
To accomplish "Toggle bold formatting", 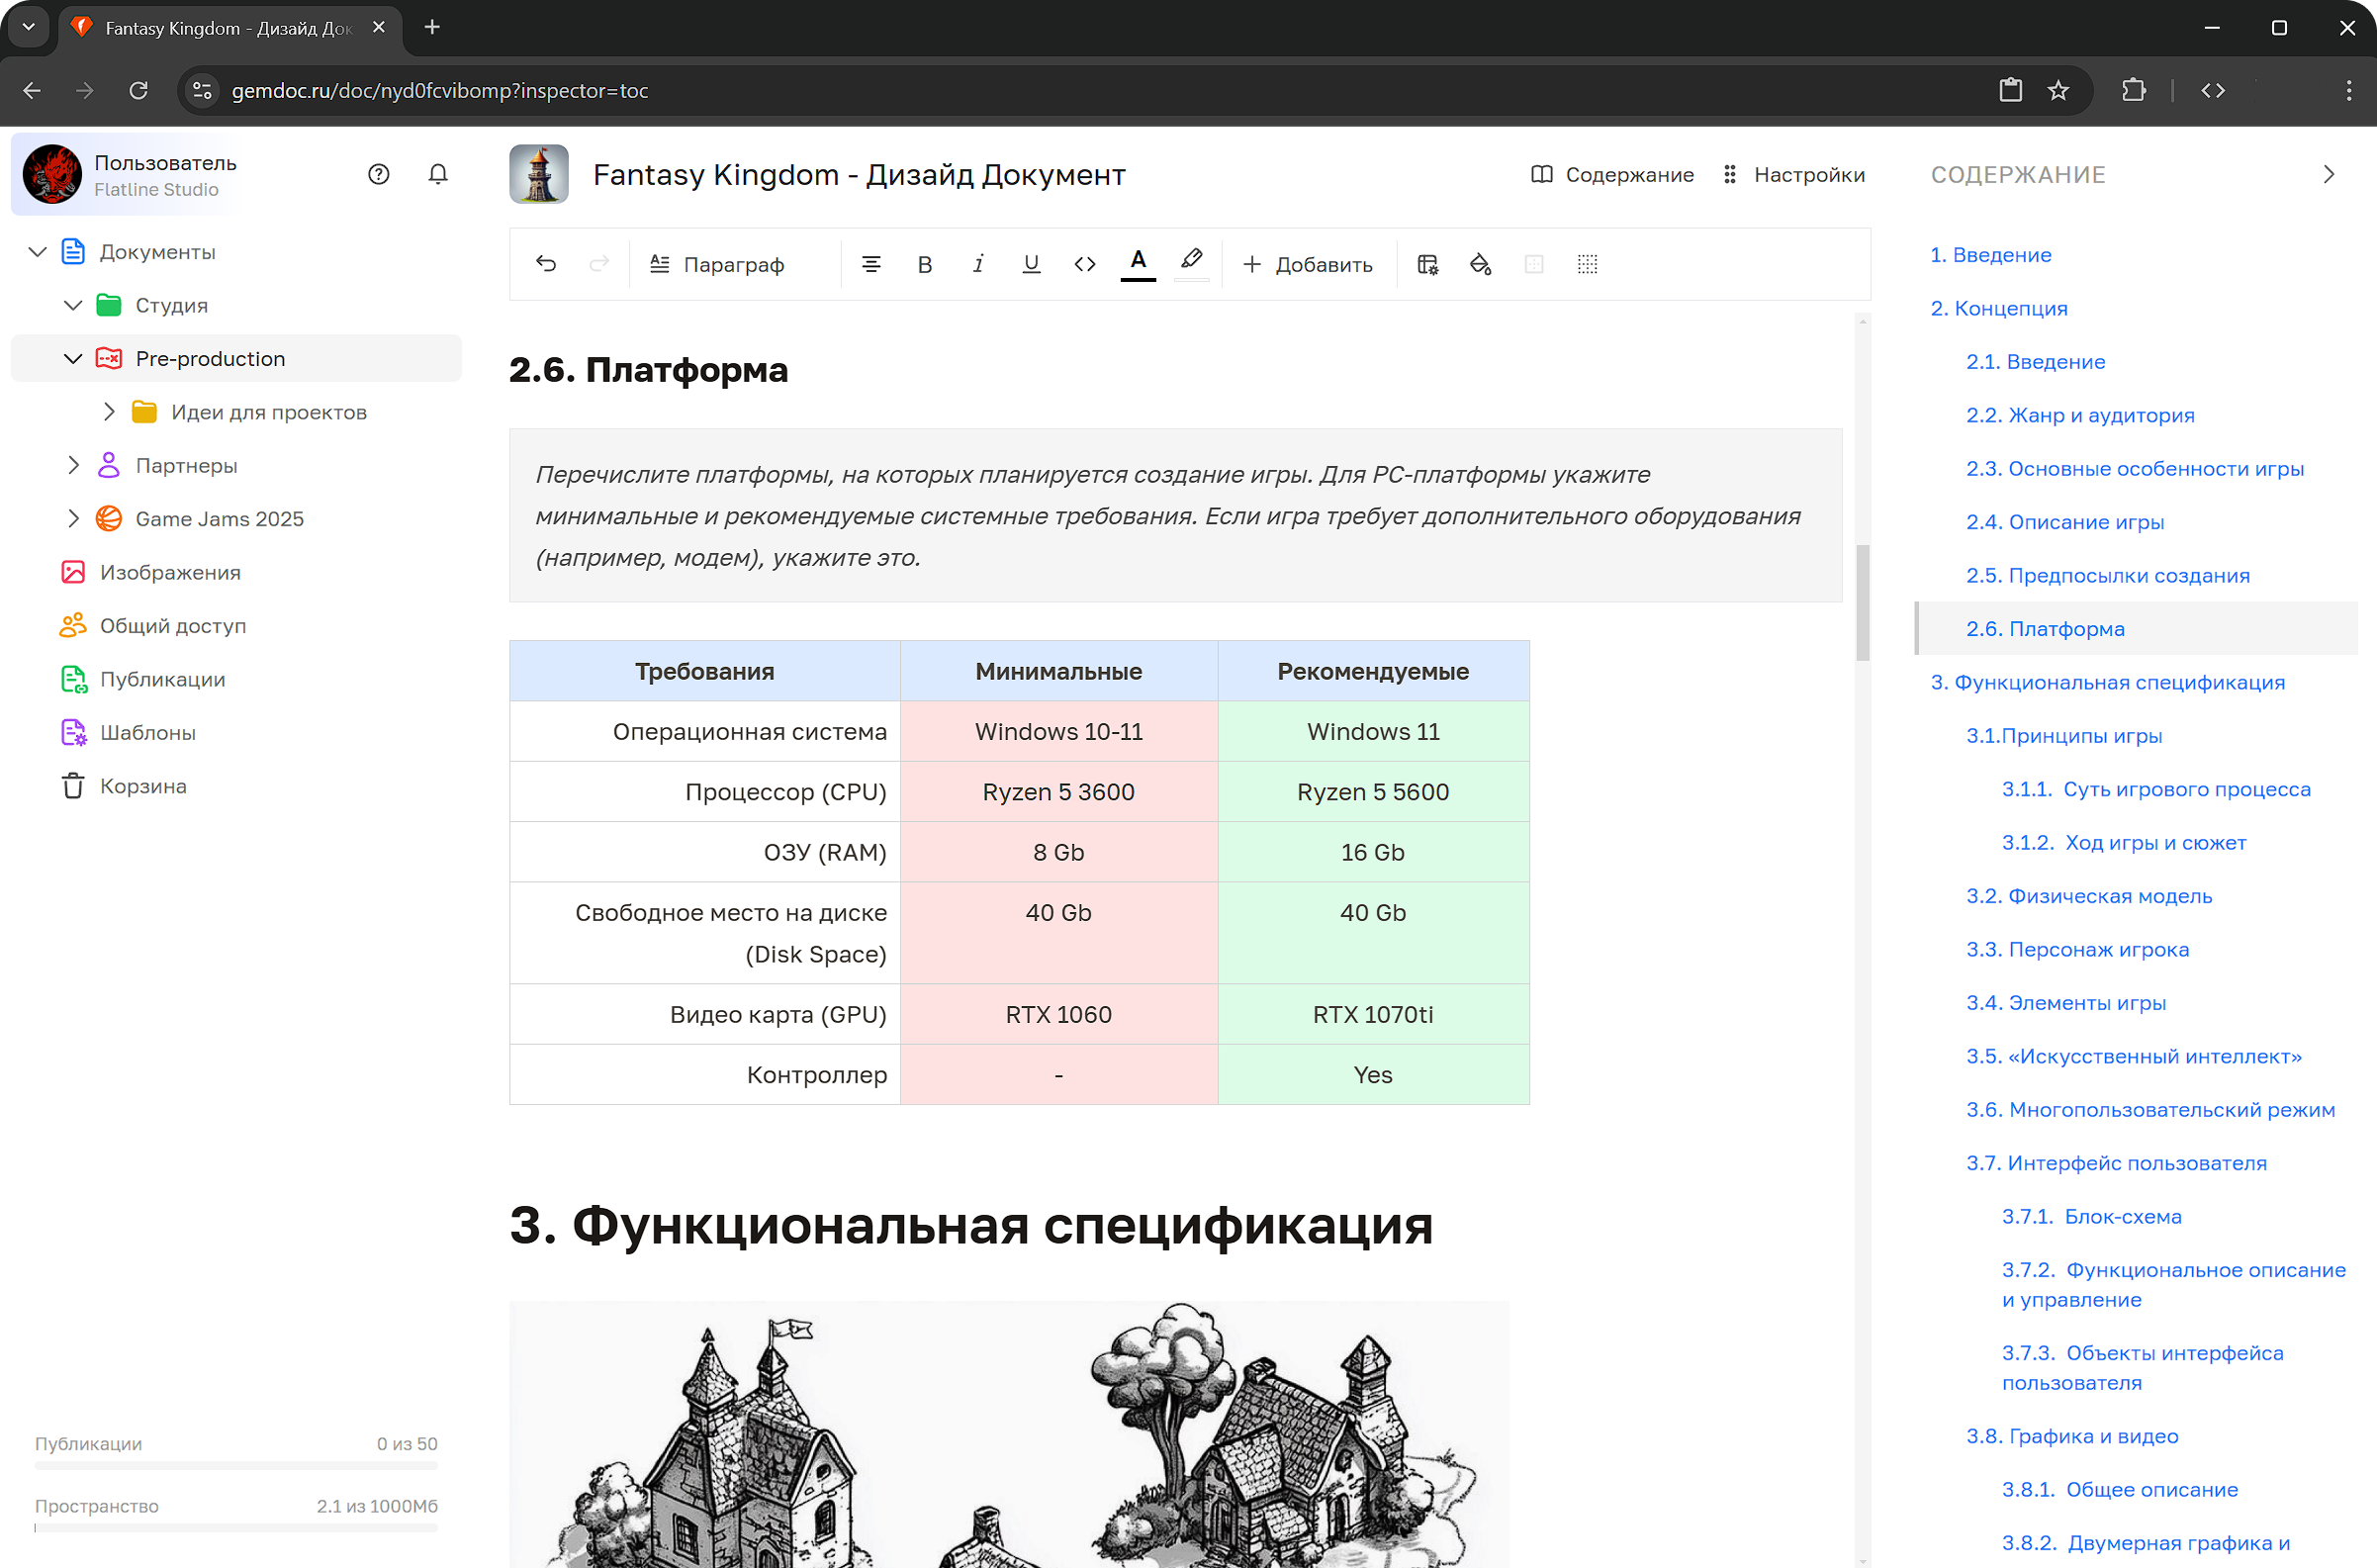I will (925, 264).
